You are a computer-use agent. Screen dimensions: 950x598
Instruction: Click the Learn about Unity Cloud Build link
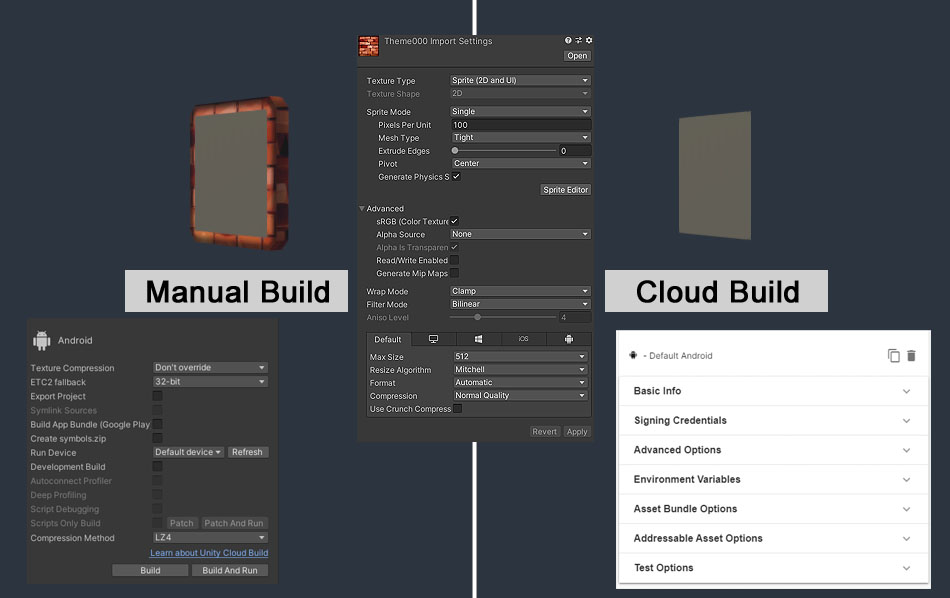click(x=210, y=552)
